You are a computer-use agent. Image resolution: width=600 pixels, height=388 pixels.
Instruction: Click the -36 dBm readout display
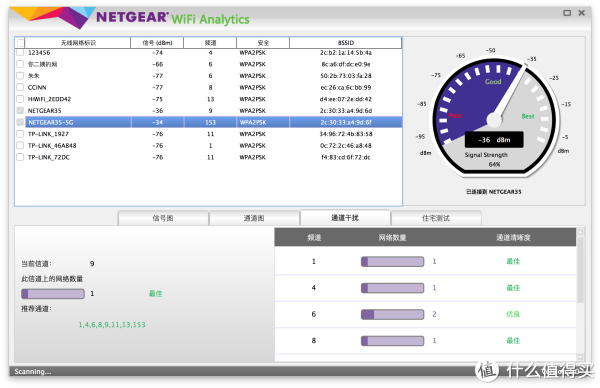494,140
